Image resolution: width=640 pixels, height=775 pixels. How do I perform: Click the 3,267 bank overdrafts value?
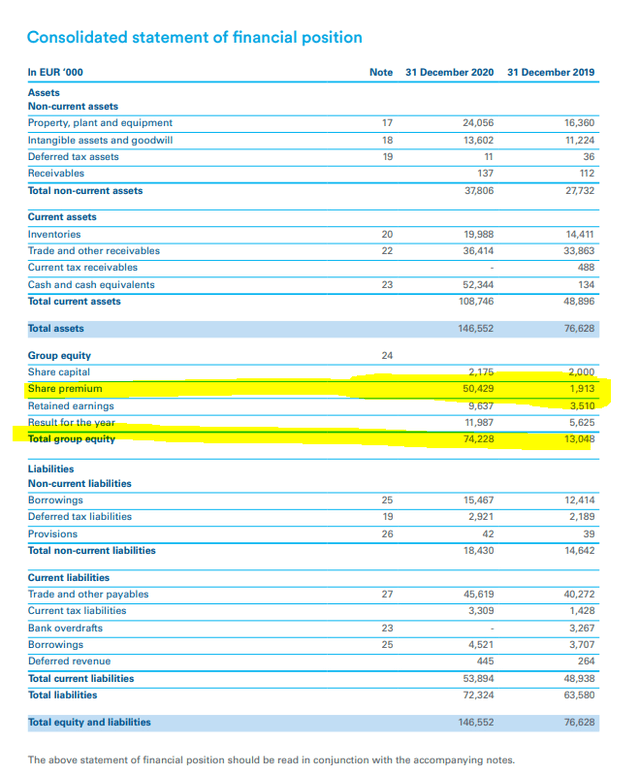tap(582, 628)
